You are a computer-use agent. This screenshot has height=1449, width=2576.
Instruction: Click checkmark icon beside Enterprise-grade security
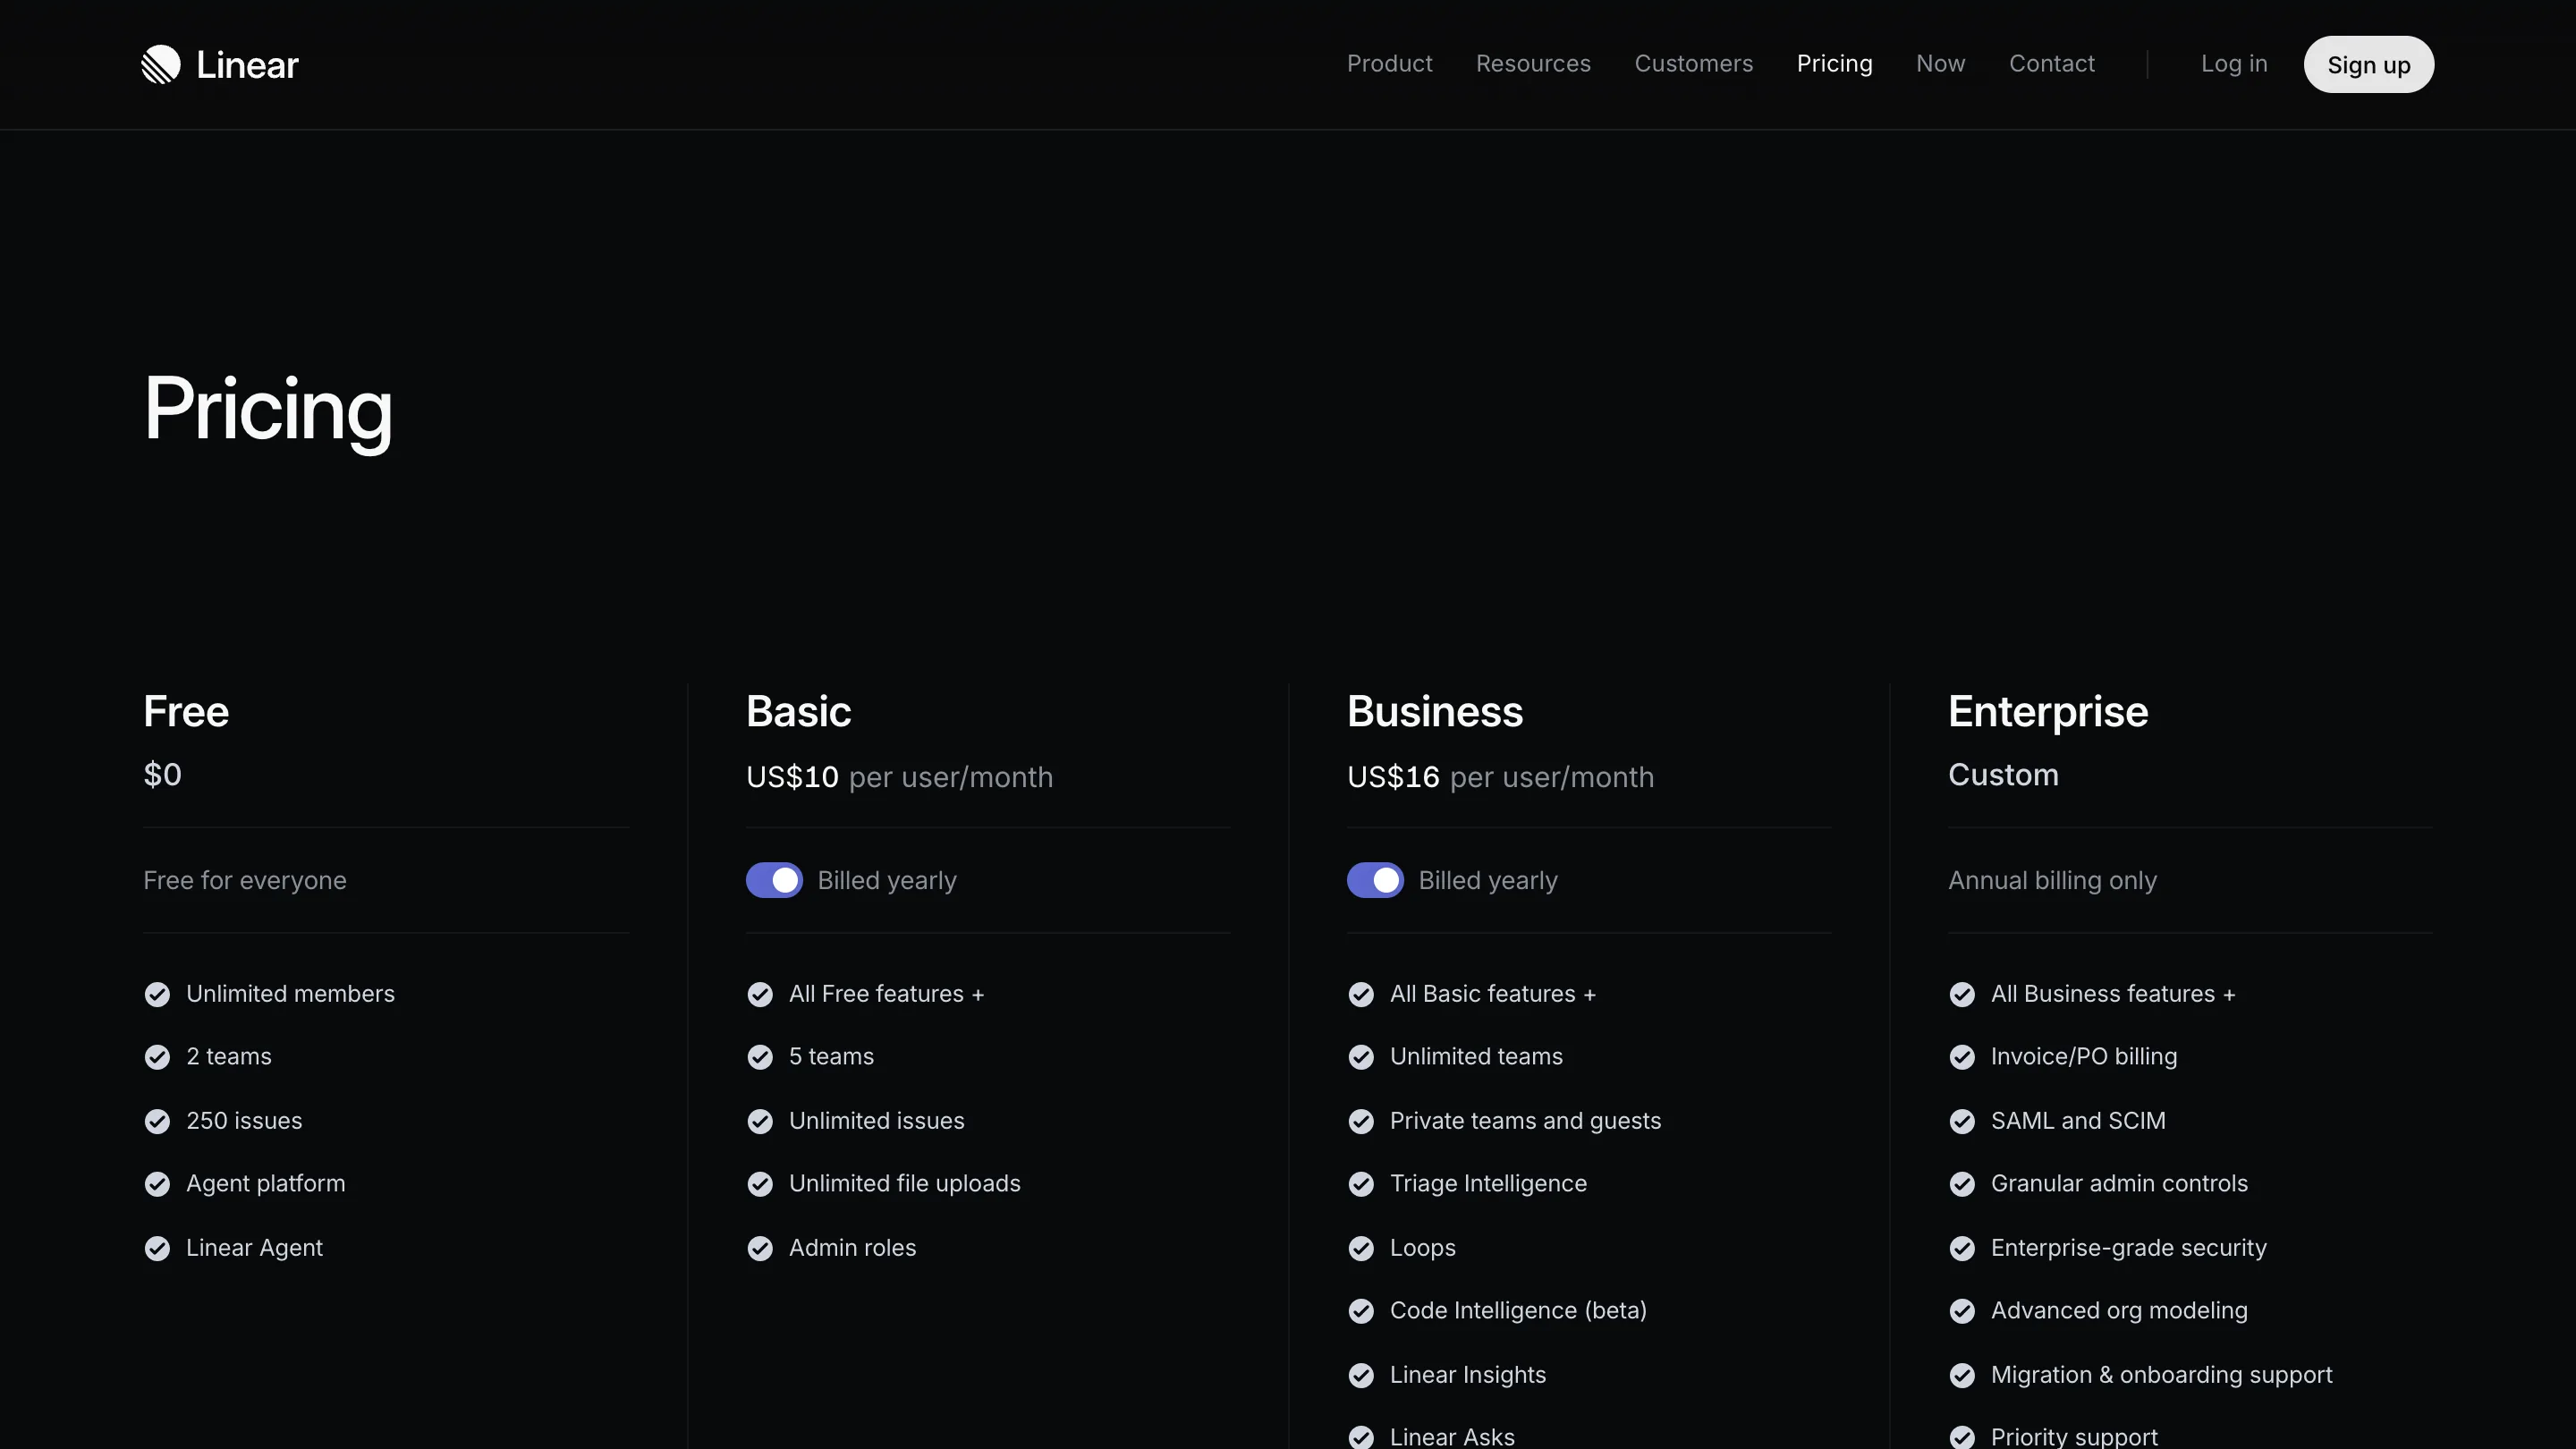click(x=1962, y=1248)
